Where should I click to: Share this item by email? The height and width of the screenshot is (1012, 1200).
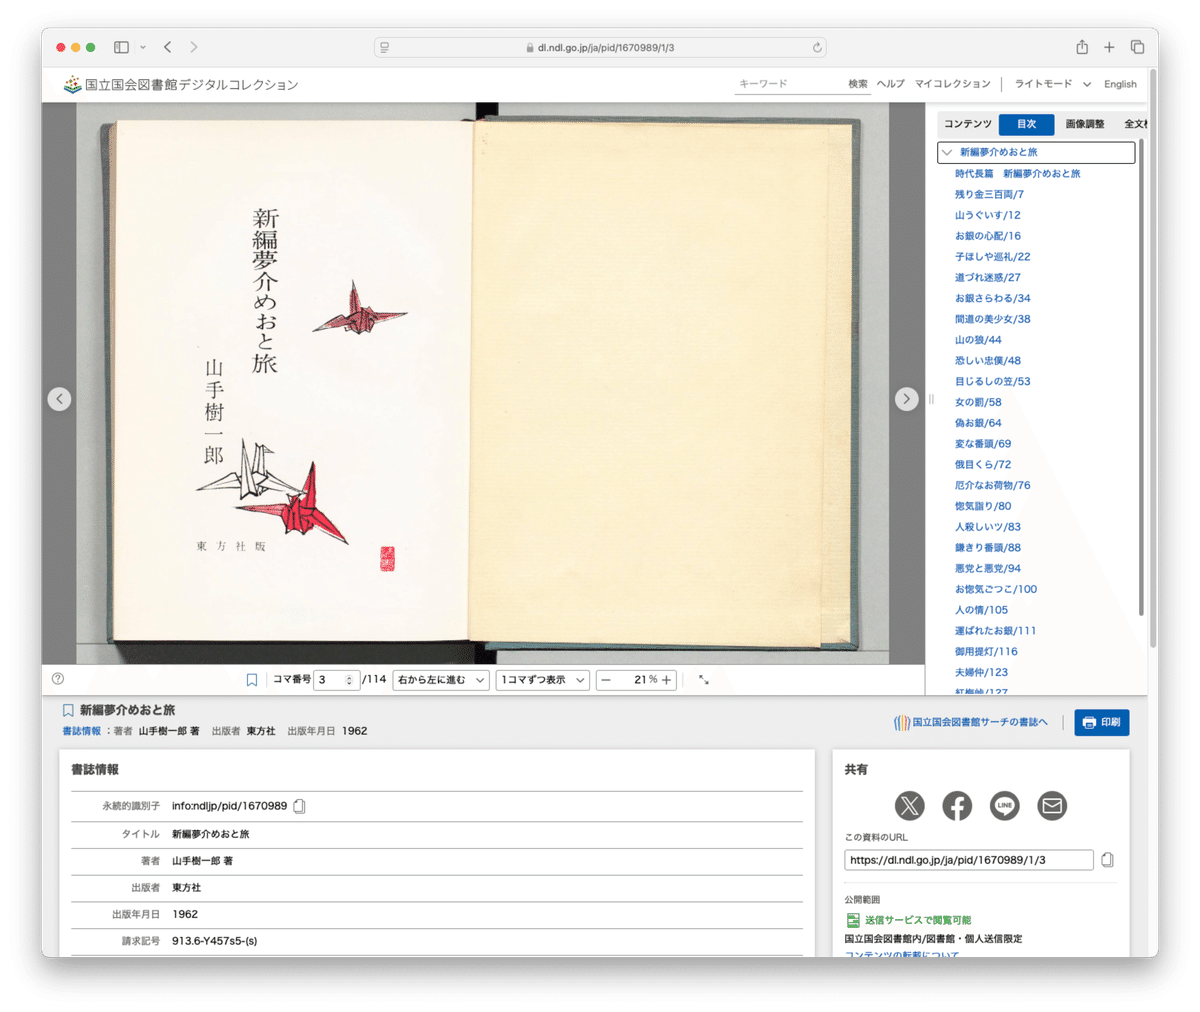point(1052,805)
